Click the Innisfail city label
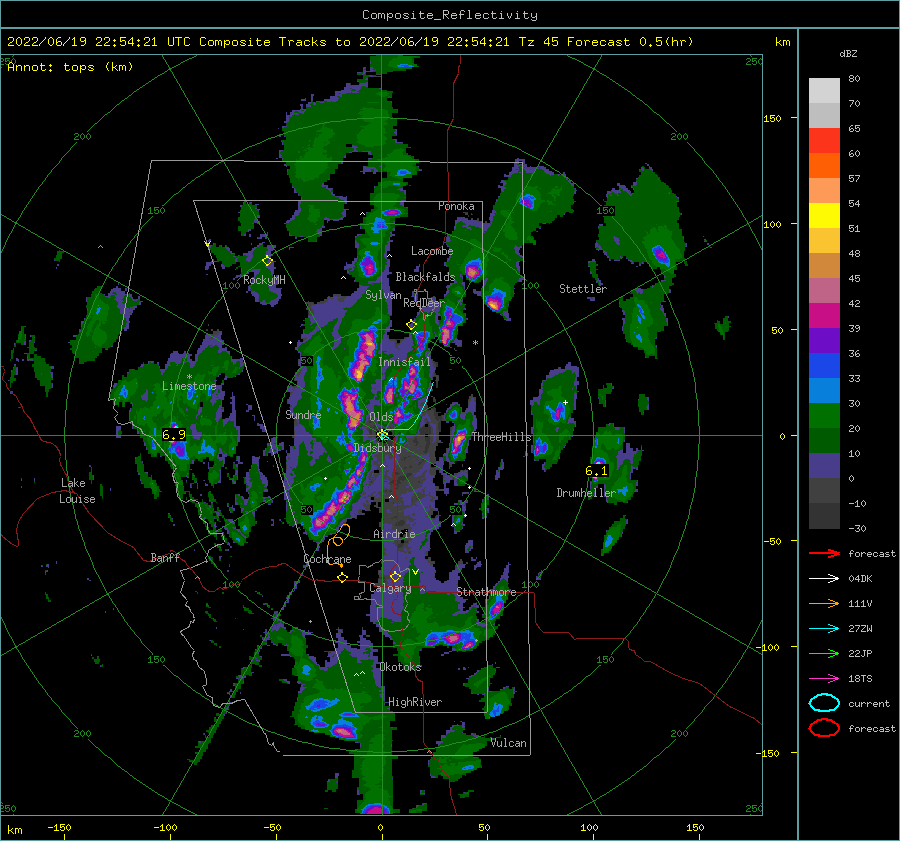This screenshot has height=841, width=900. [404, 362]
